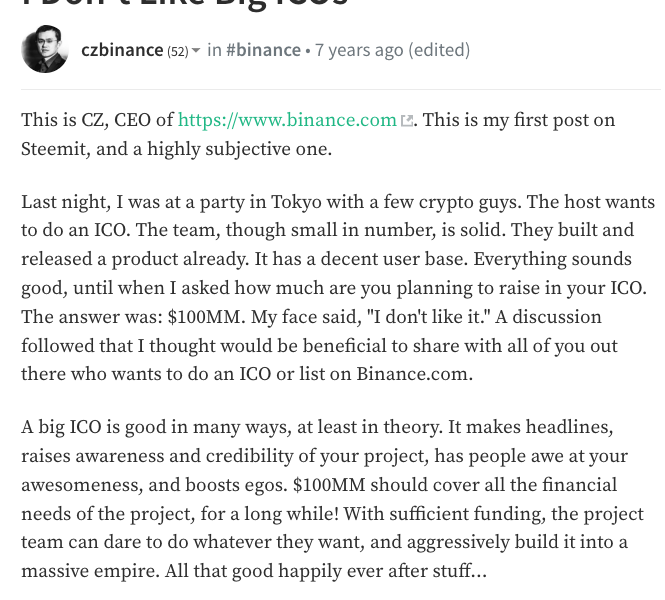The image size is (665, 600).
Task: Click the phrase "Last night" in the post
Action: click(x=66, y=202)
